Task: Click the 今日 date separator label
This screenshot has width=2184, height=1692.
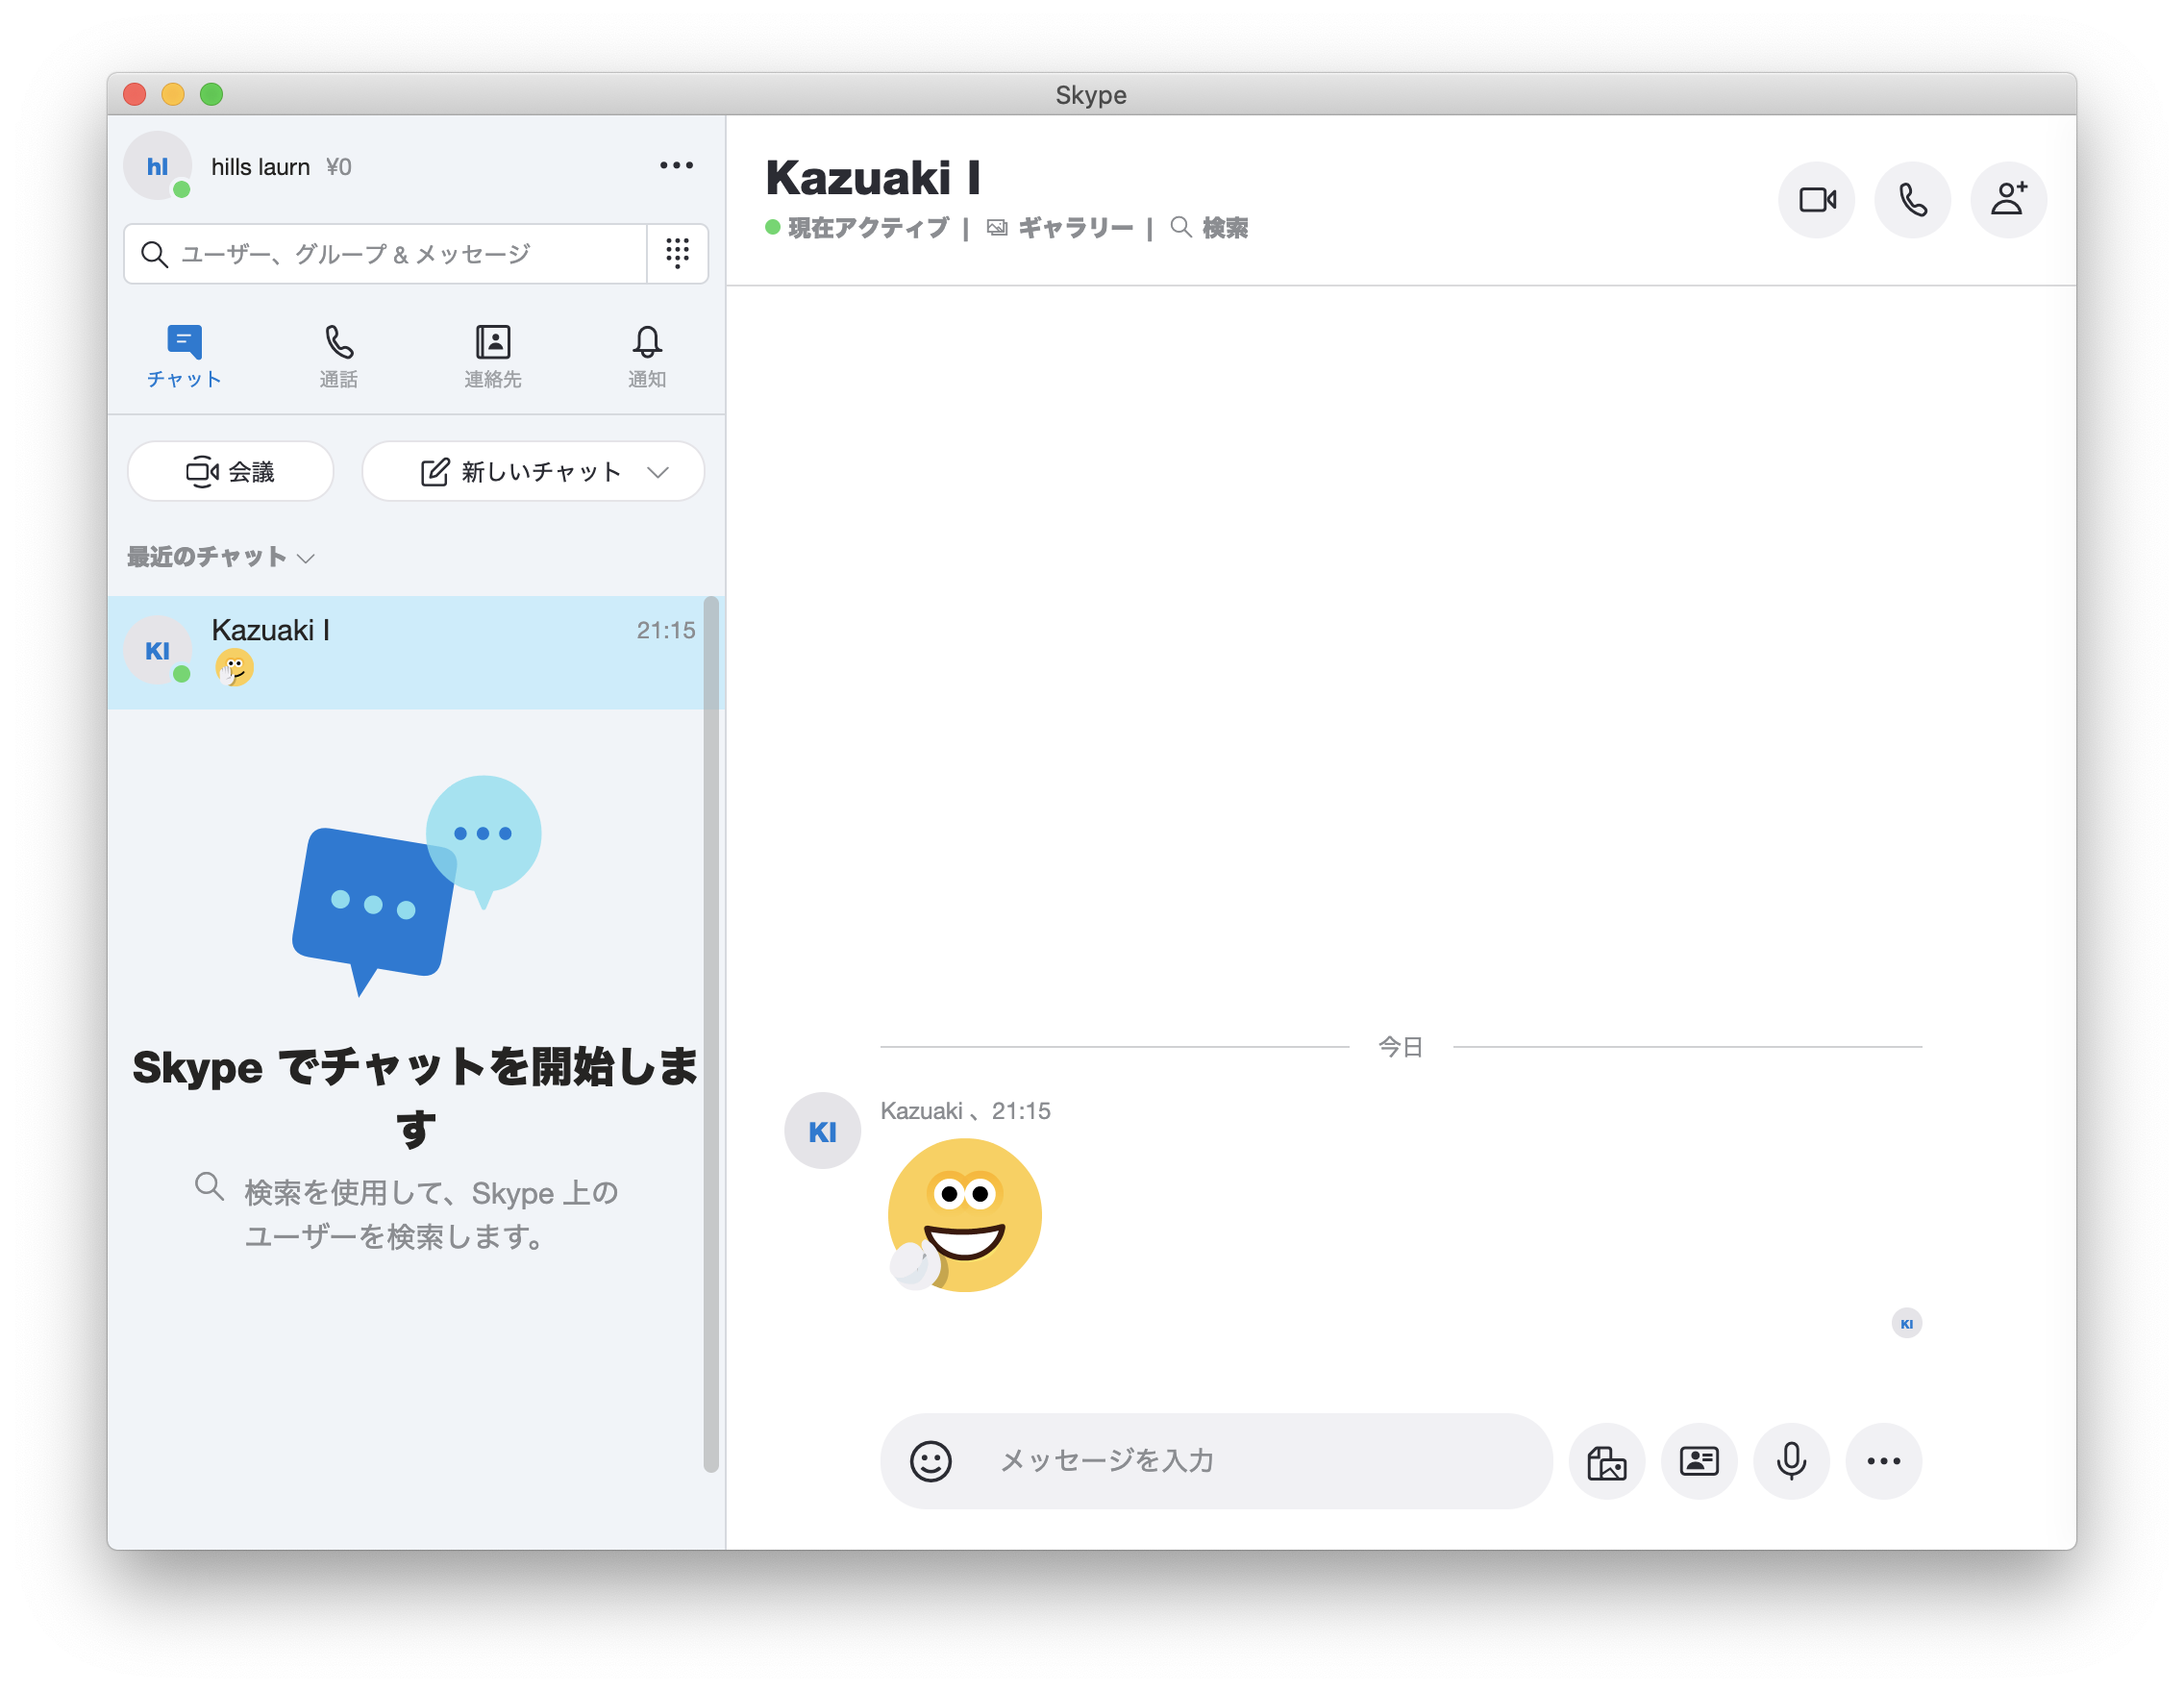Action: [1400, 1046]
